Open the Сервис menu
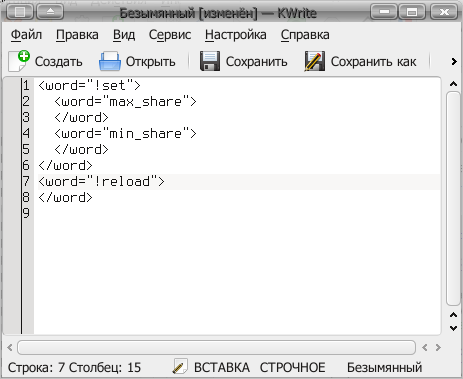Viewport: 463px width, 379px height. 170,35
